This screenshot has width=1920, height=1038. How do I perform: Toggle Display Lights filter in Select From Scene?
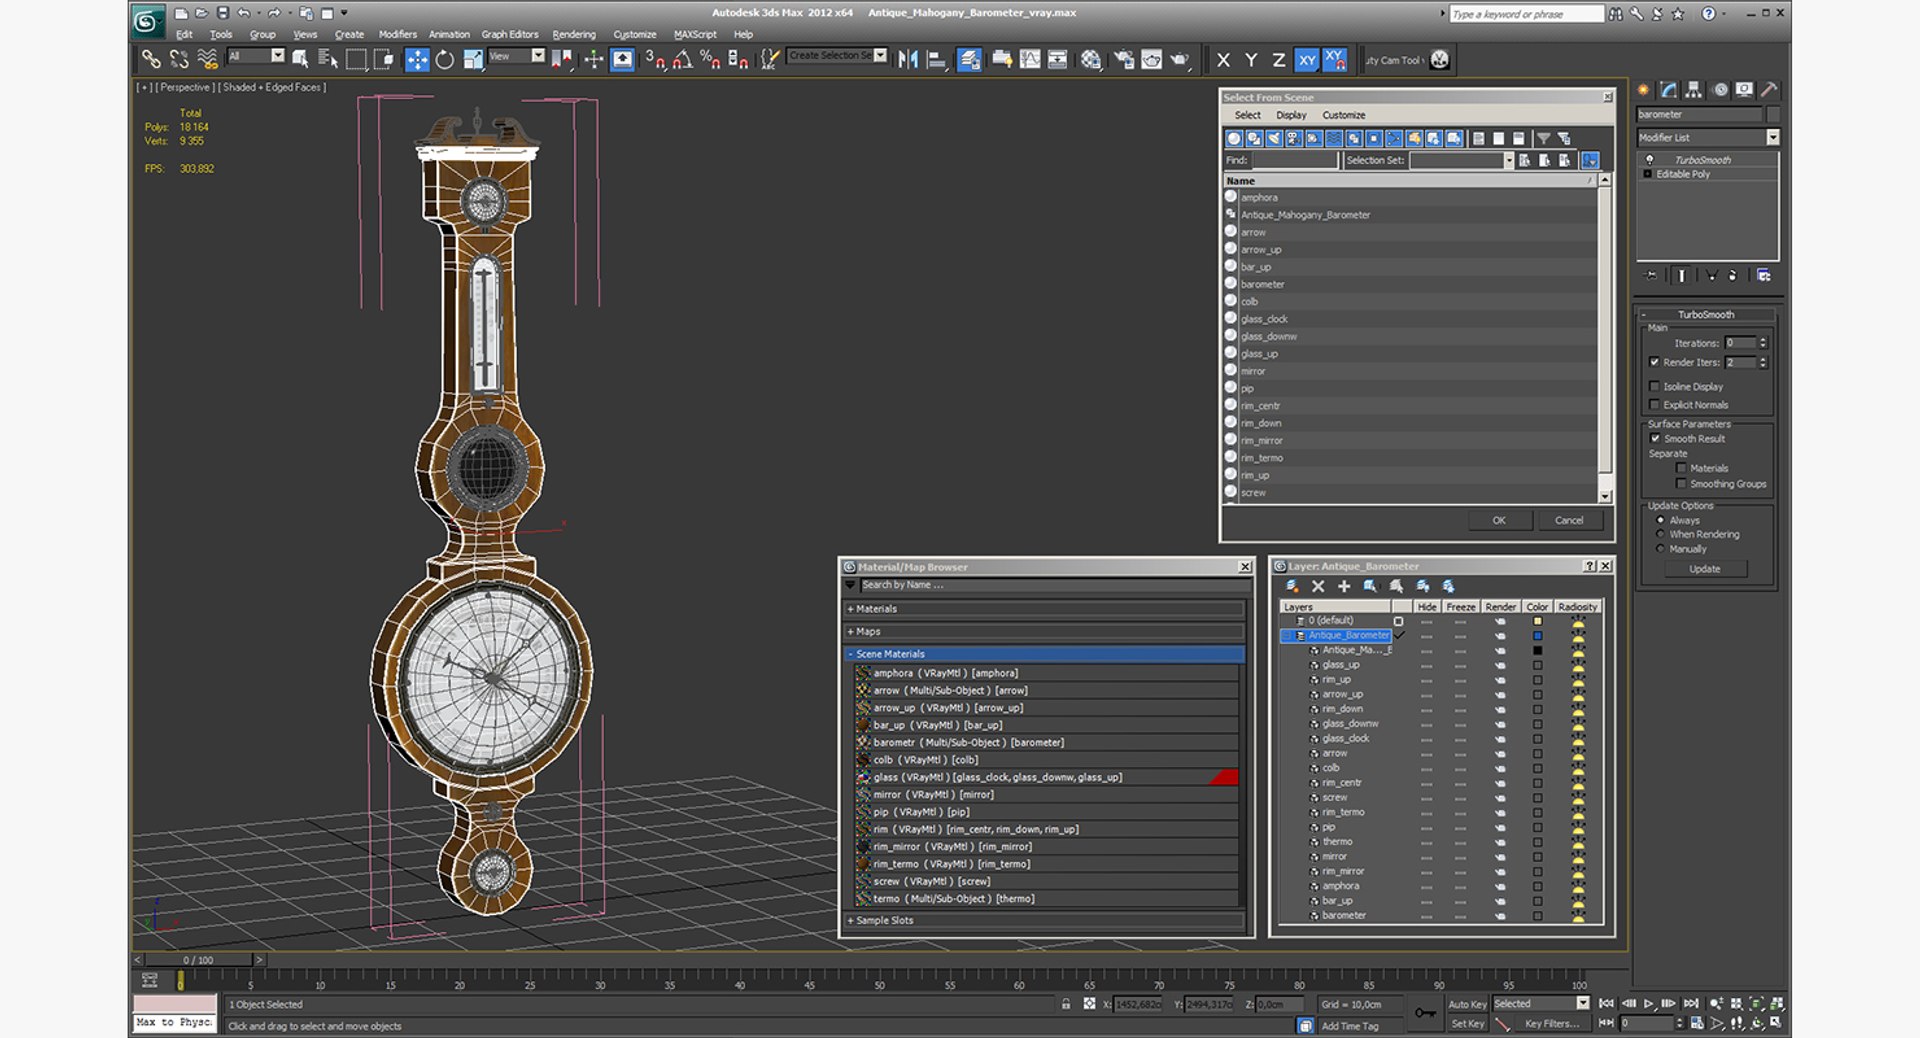1274,139
